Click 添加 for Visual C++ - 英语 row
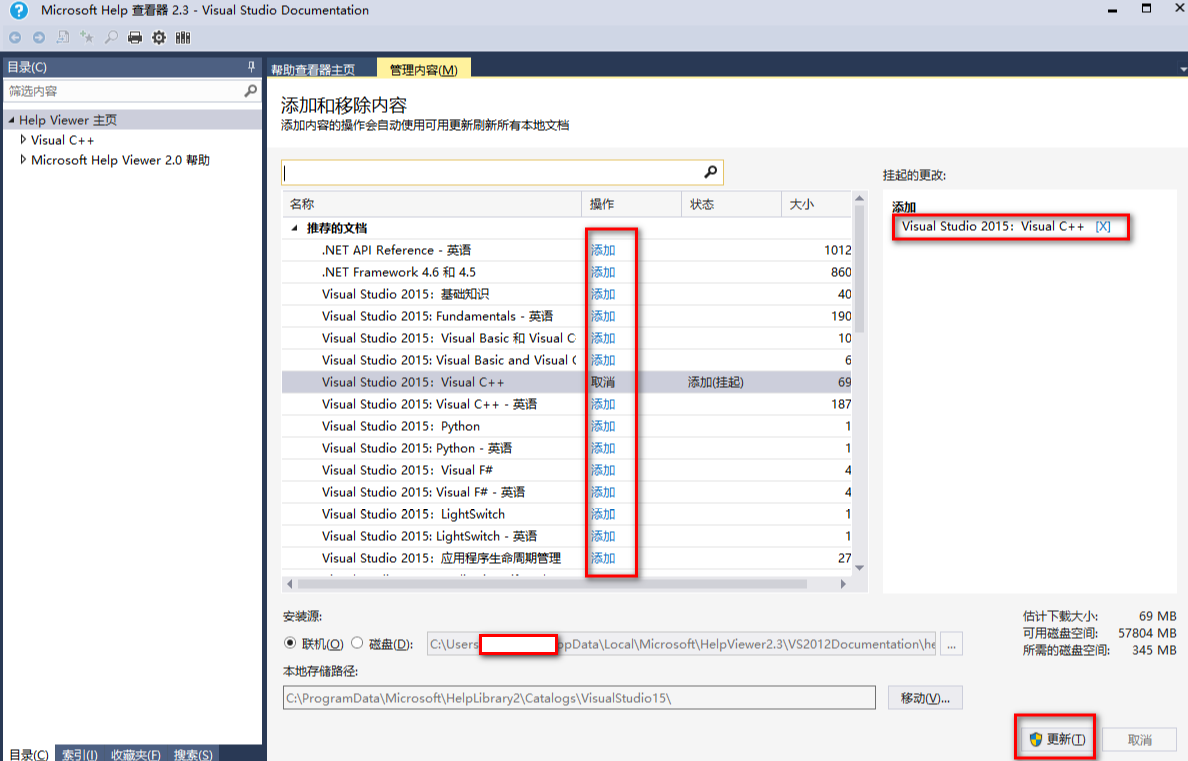 (x=603, y=404)
